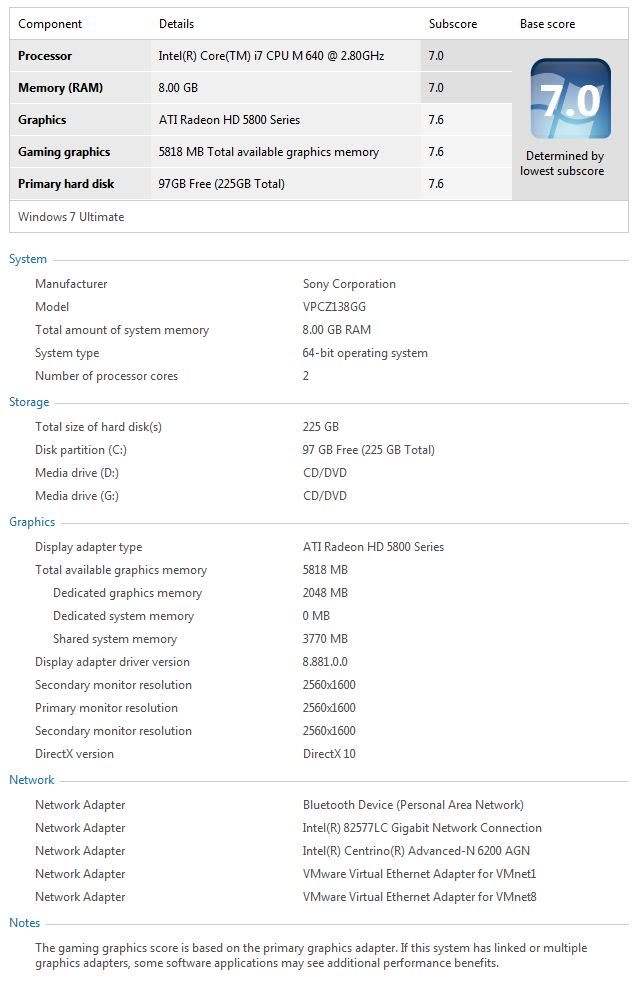Screen dimensions: 635x989
Task: Click the 7.0 base score badge
Action: (570, 98)
